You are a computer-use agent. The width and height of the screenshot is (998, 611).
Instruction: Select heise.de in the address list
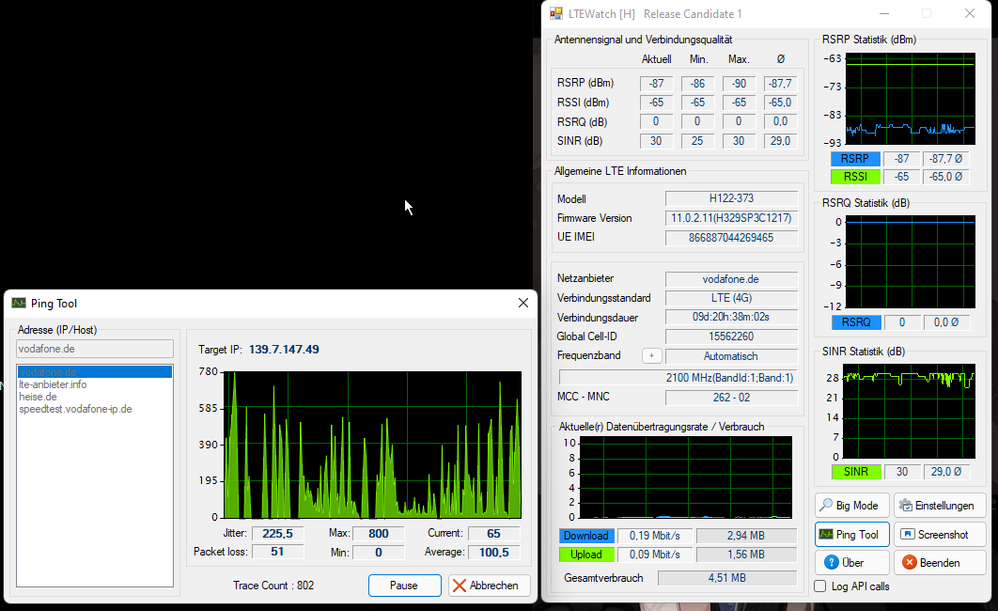[38, 397]
